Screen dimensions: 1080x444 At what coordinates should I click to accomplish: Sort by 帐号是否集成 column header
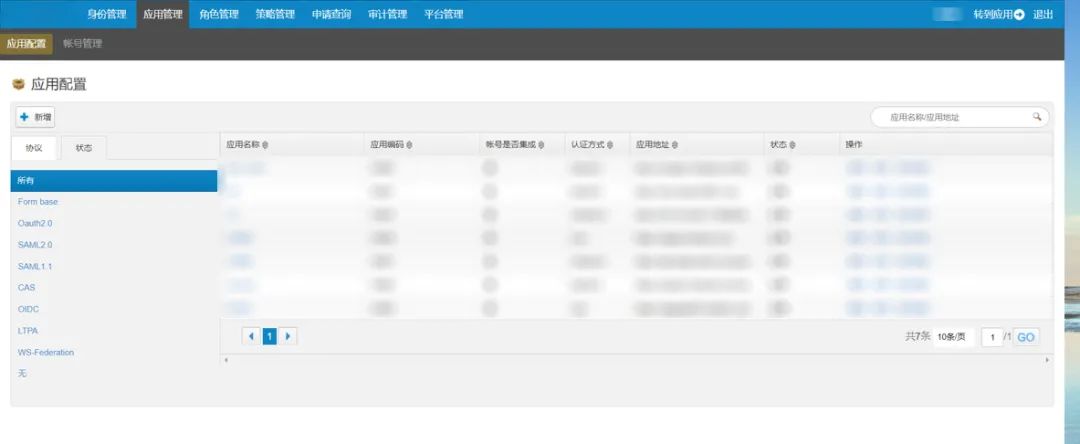point(515,145)
